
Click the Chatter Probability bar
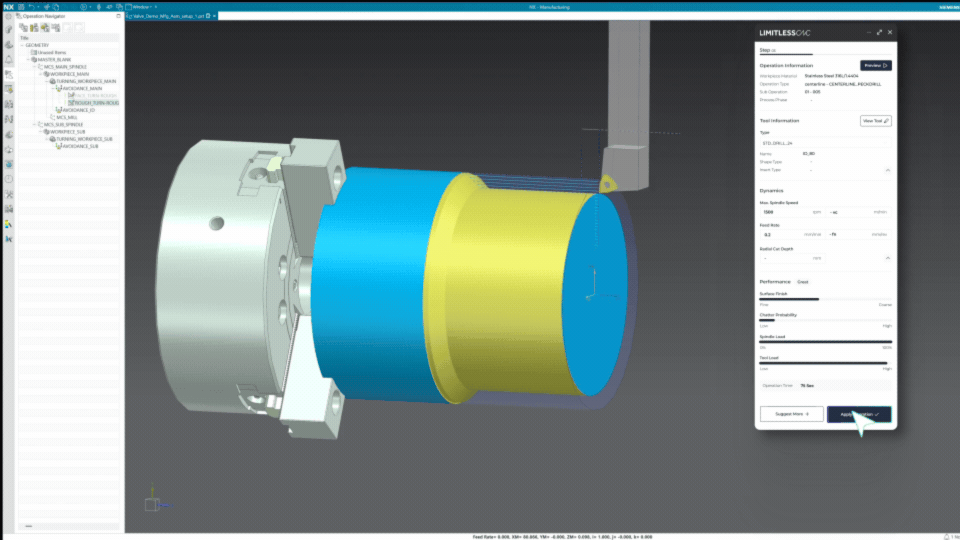[x=825, y=320]
